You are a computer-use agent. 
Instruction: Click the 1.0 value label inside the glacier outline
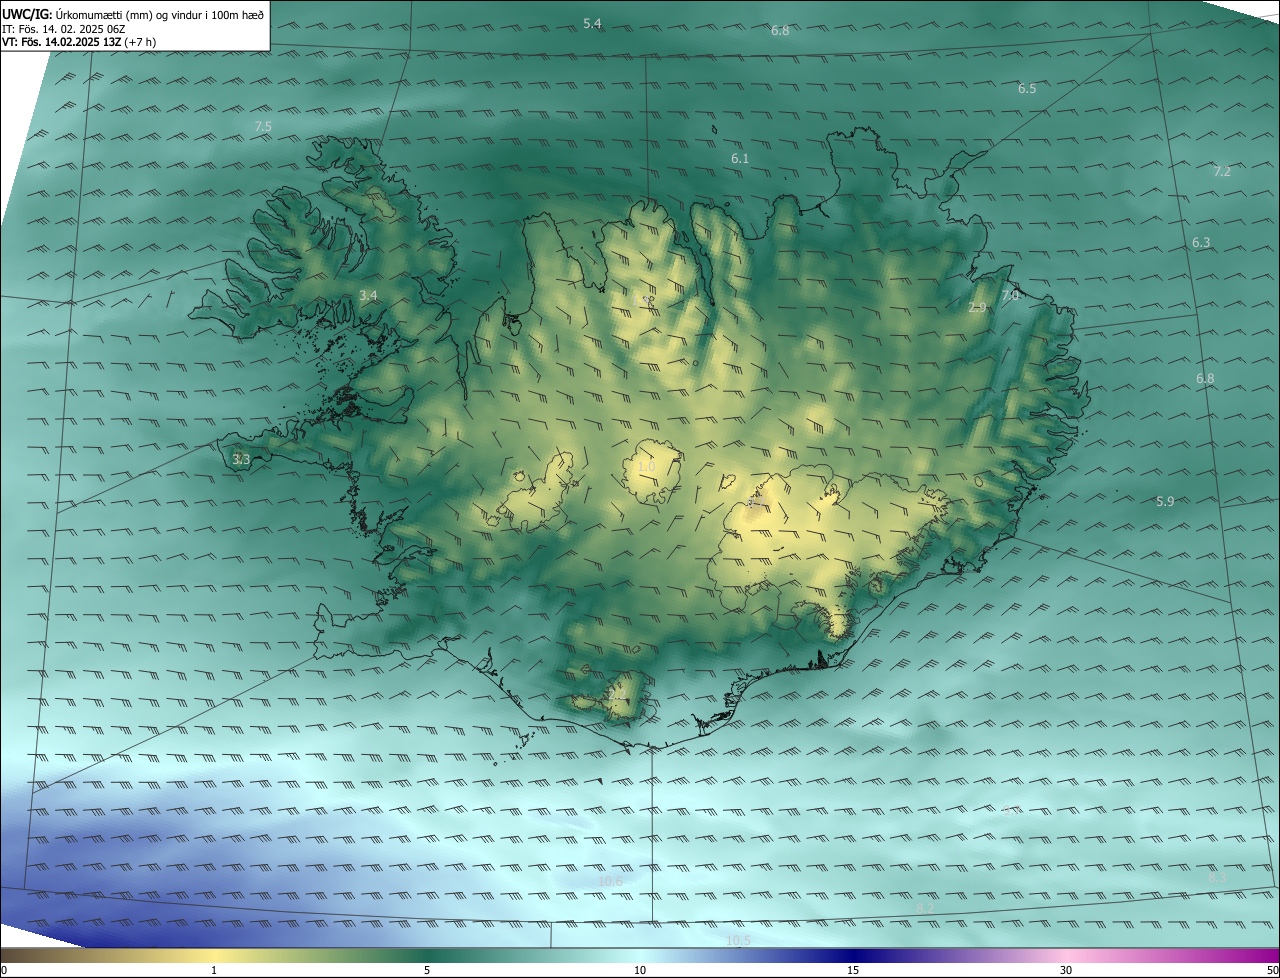coord(646,467)
